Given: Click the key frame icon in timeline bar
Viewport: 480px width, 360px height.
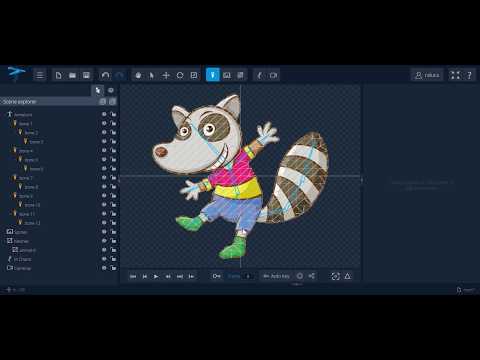Looking at the screenshot, I should coord(216,276).
